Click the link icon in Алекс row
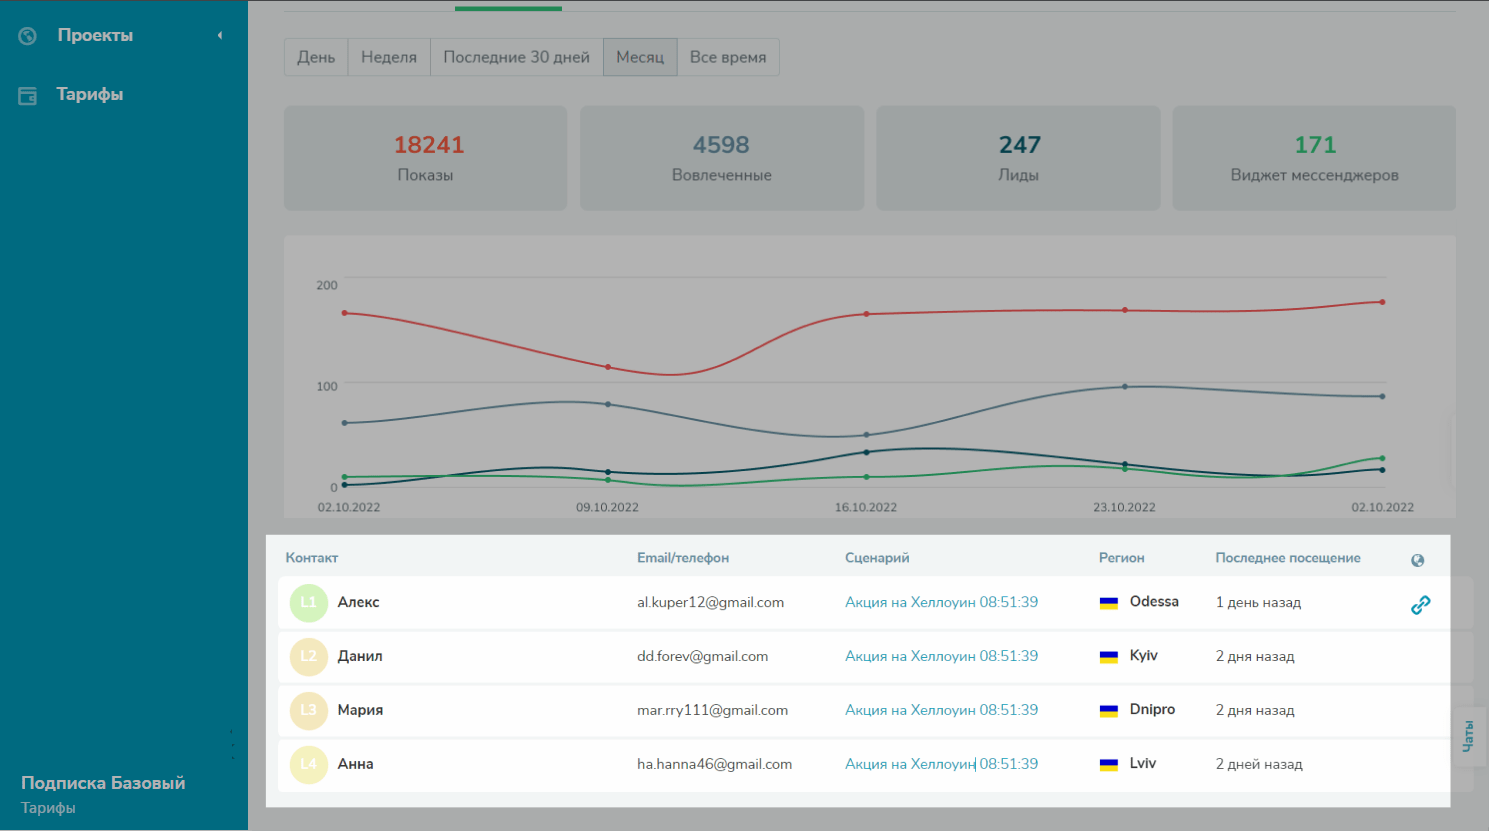The image size is (1489, 831). (x=1420, y=605)
